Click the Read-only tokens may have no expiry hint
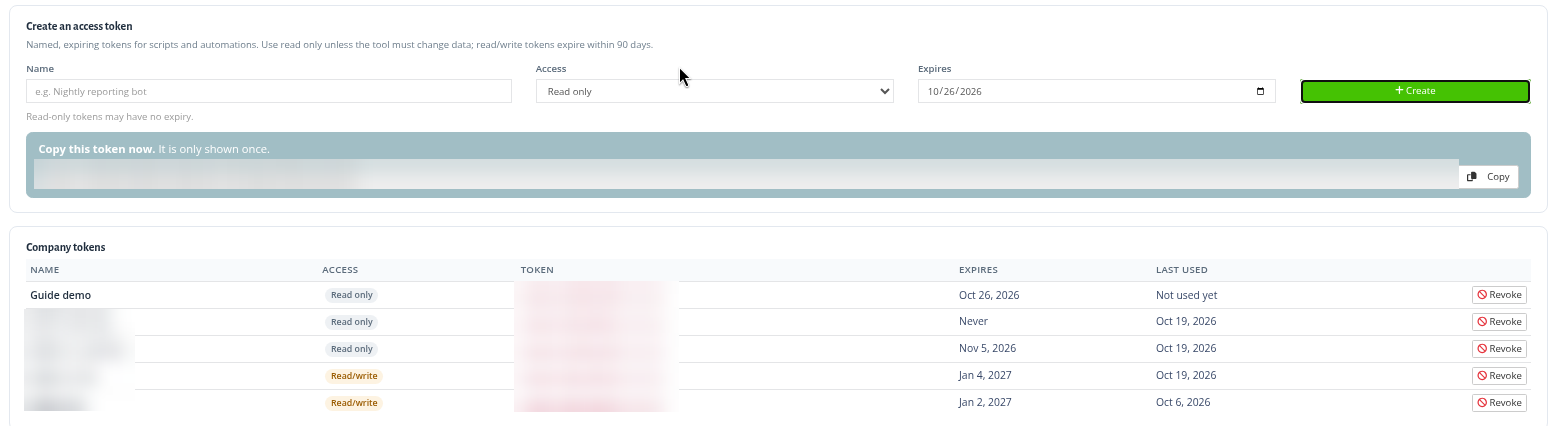This screenshot has width=1556, height=426. [109, 117]
